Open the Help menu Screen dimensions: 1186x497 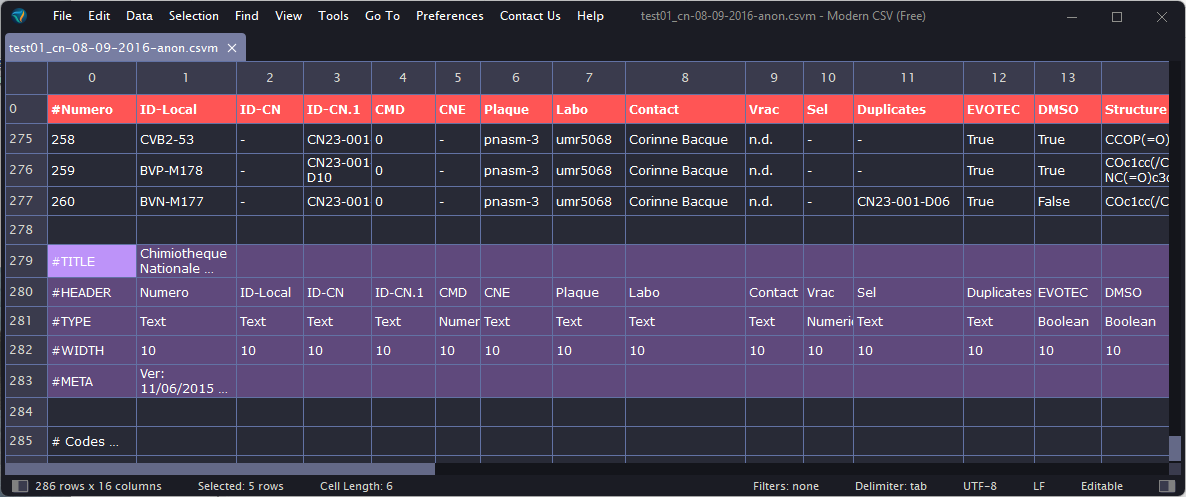click(590, 16)
